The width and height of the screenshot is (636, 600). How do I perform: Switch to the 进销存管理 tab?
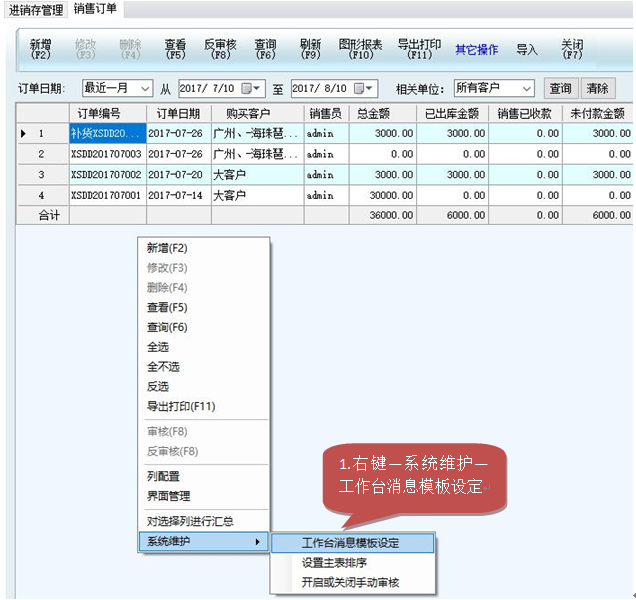coord(36,10)
